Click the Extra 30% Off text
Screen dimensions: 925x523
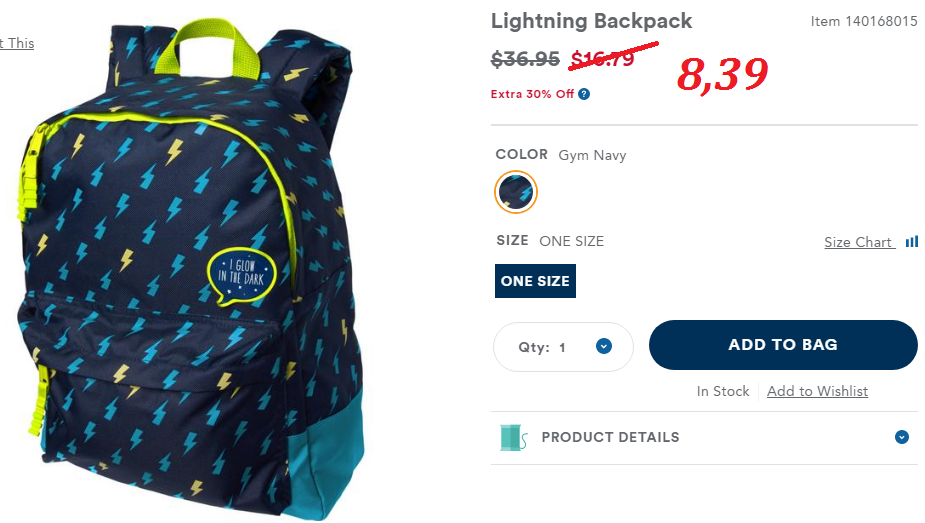532,94
